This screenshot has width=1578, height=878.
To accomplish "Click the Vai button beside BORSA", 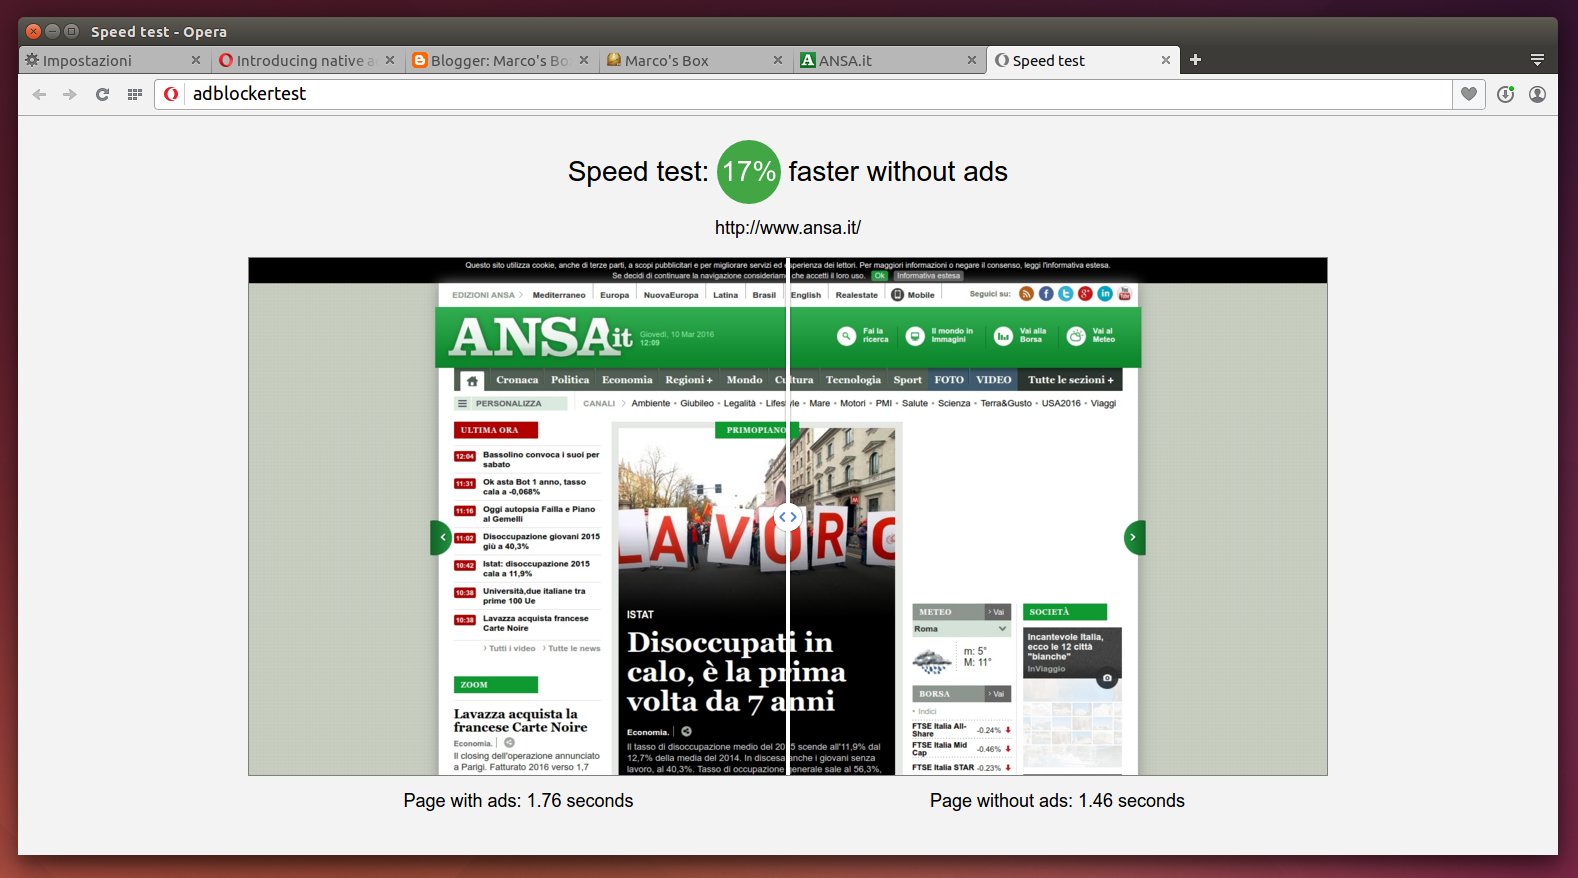I will (x=997, y=694).
